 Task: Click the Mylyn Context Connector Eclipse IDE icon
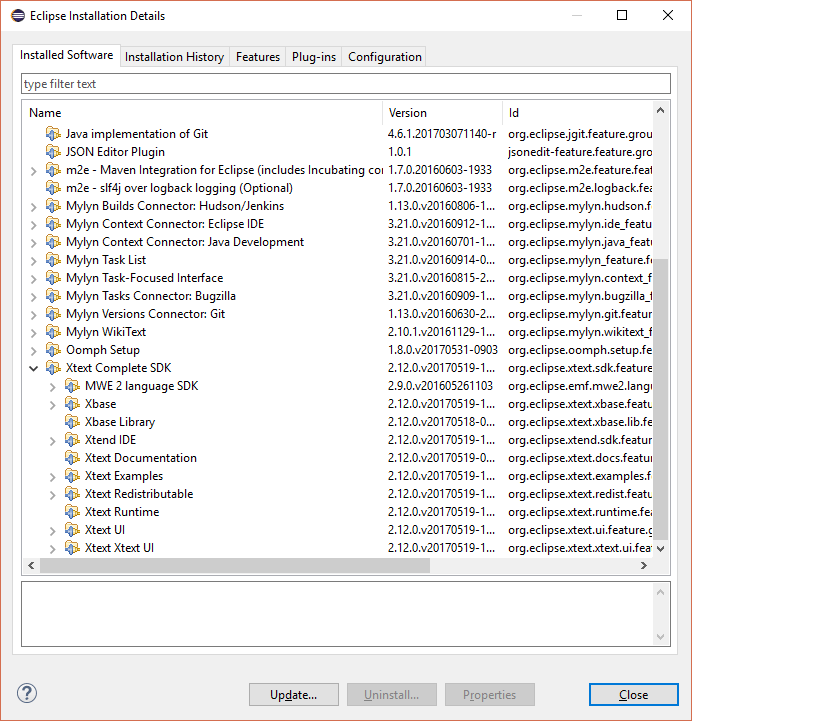[x=53, y=224]
